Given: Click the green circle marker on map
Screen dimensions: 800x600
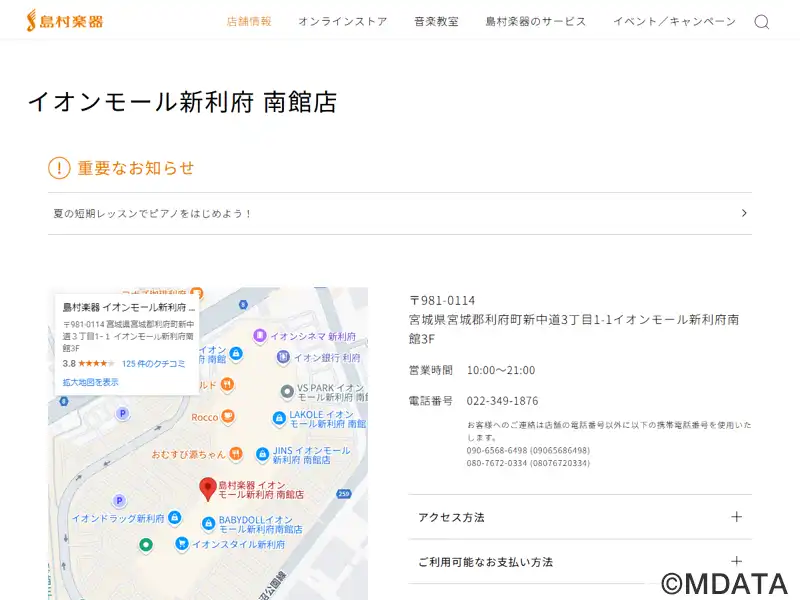Looking at the screenshot, I should pyautogui.click(x=146, y=545).
